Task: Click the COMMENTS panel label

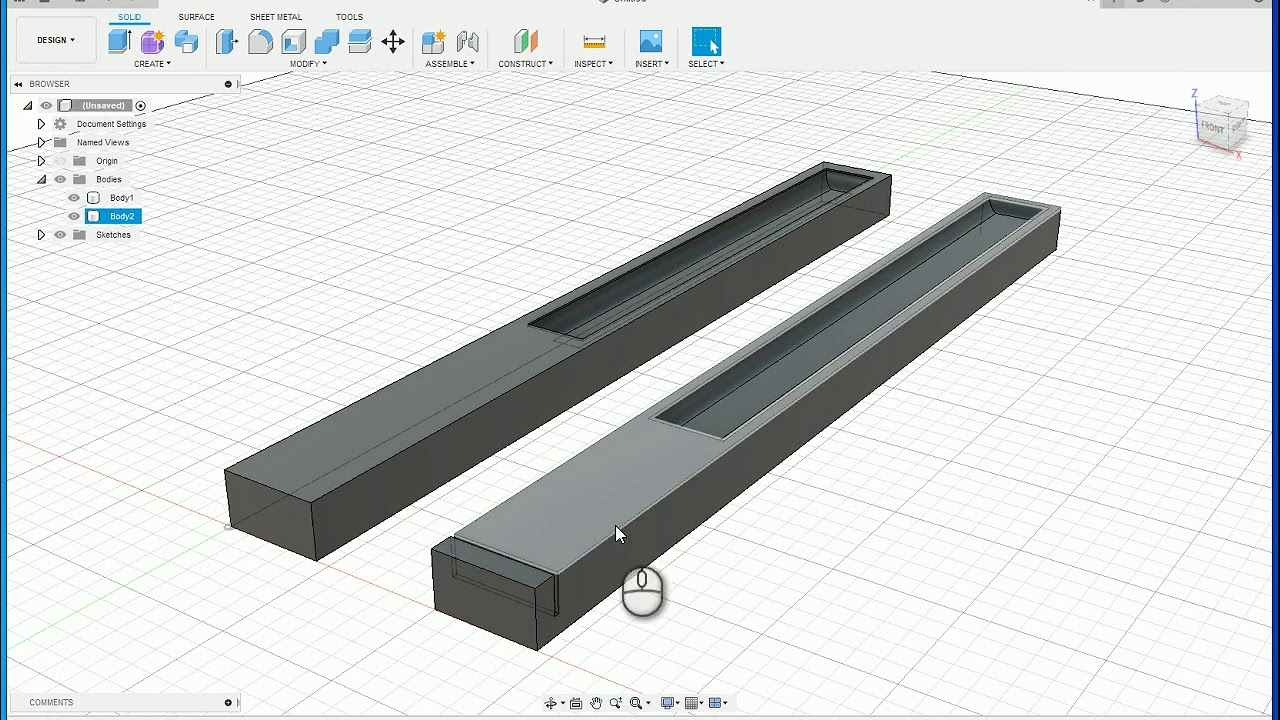Action: point(51,703)
